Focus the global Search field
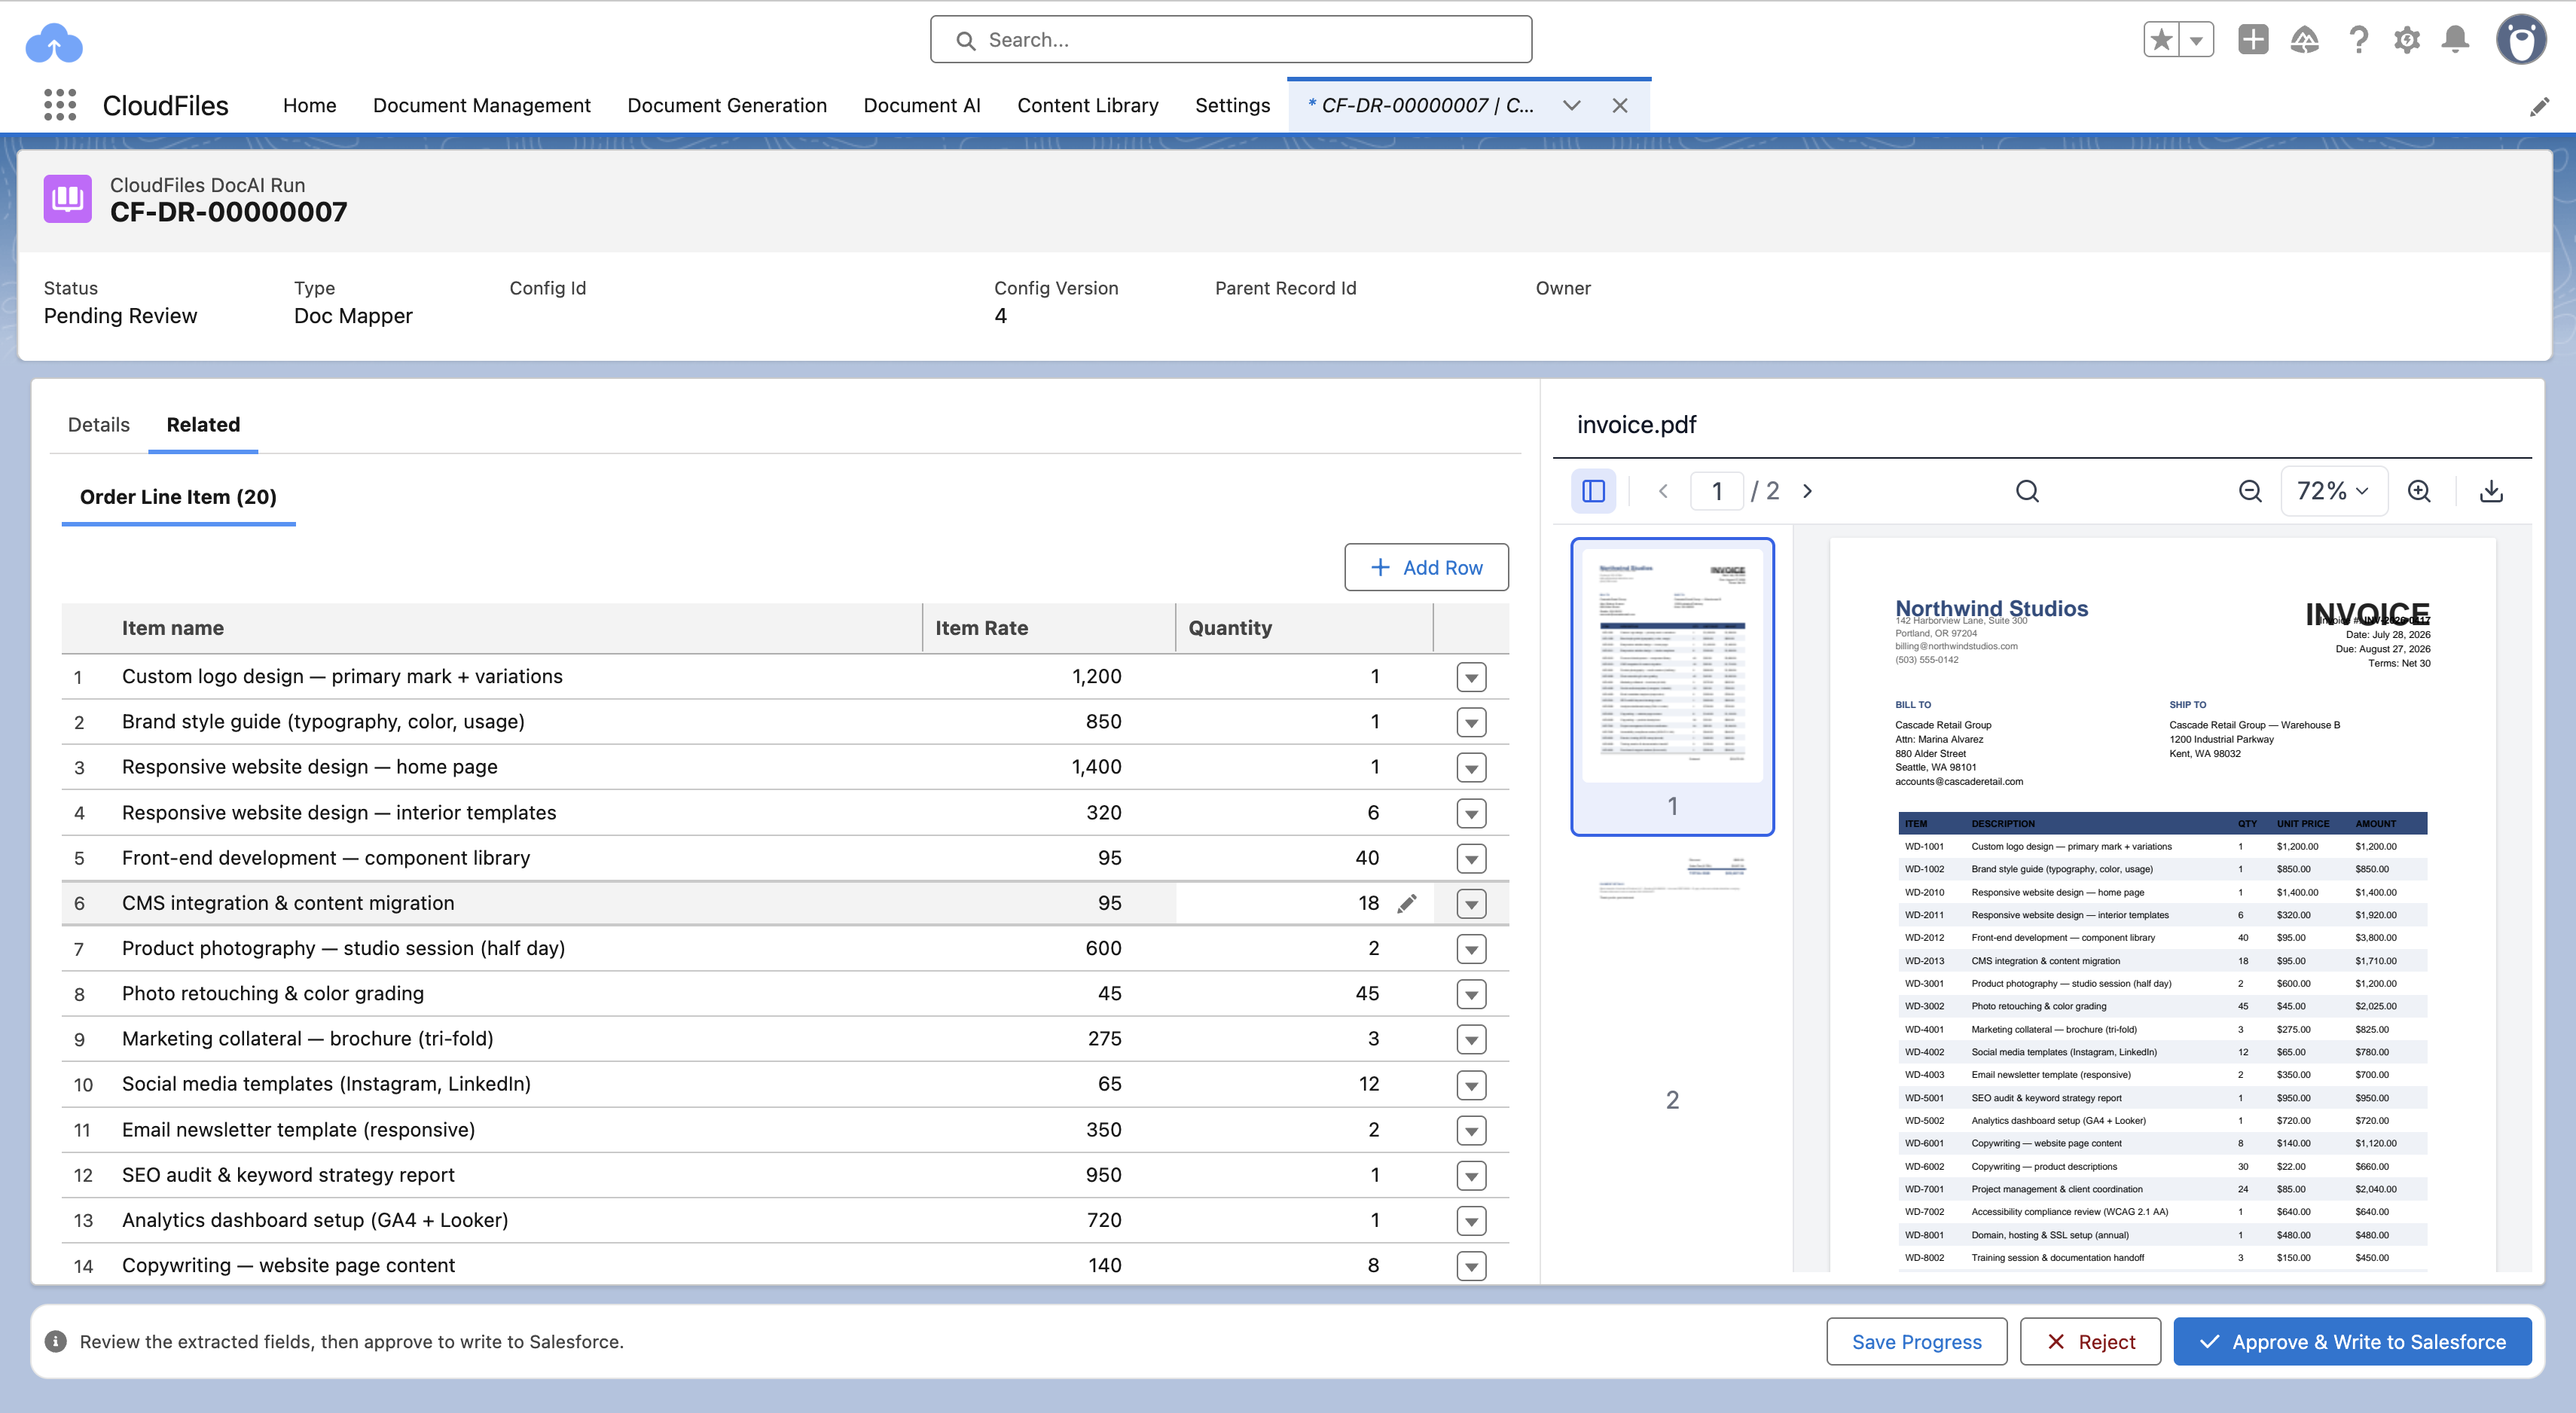 click(1230, 40)
